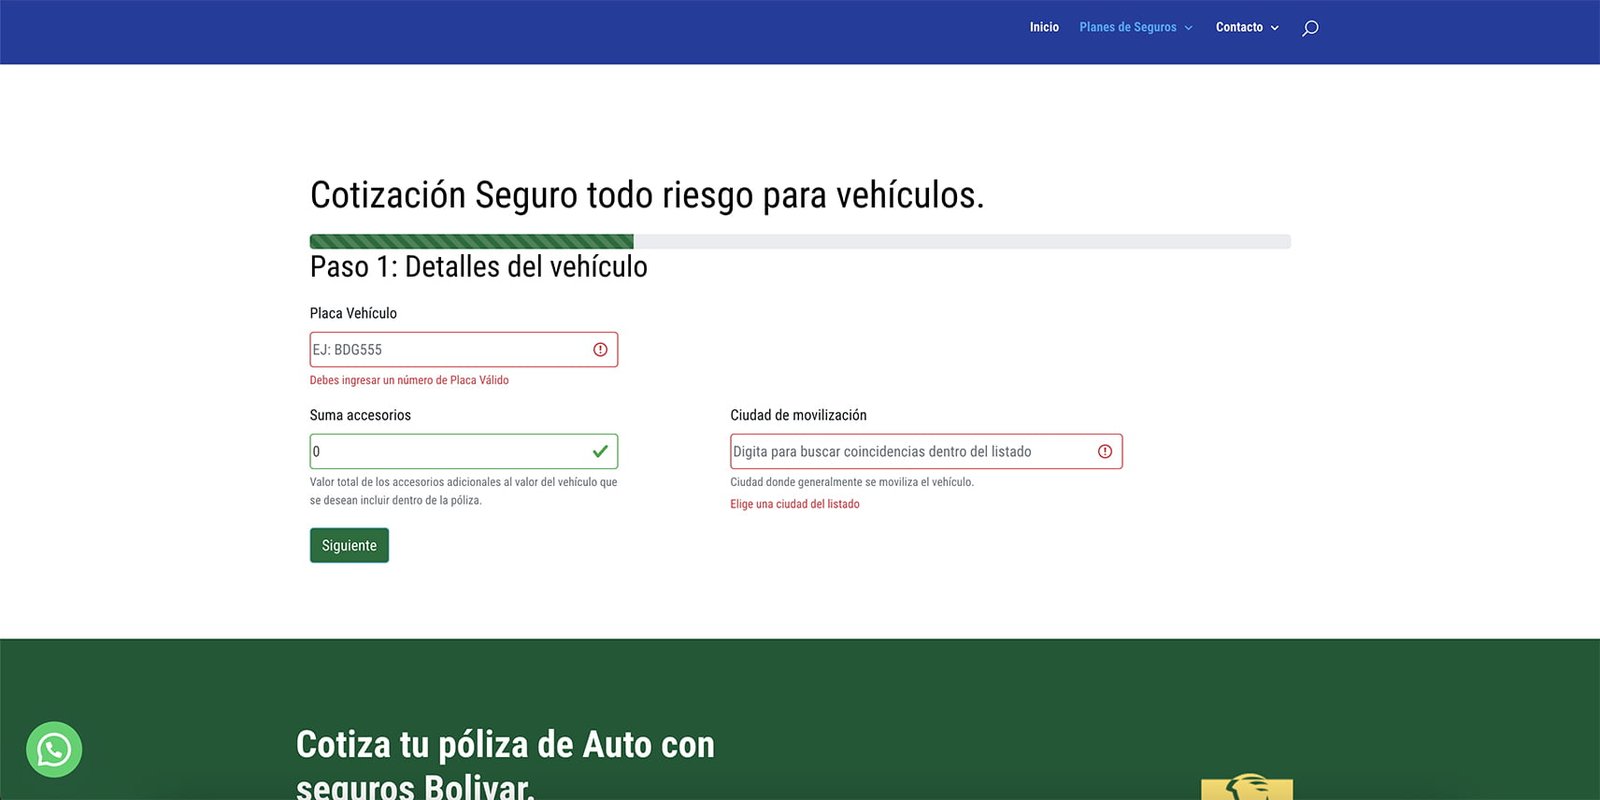The image size is (1600, 800).
Task: Click error icon in Placa Vehículo field
Action: click(x=600, y=349)
